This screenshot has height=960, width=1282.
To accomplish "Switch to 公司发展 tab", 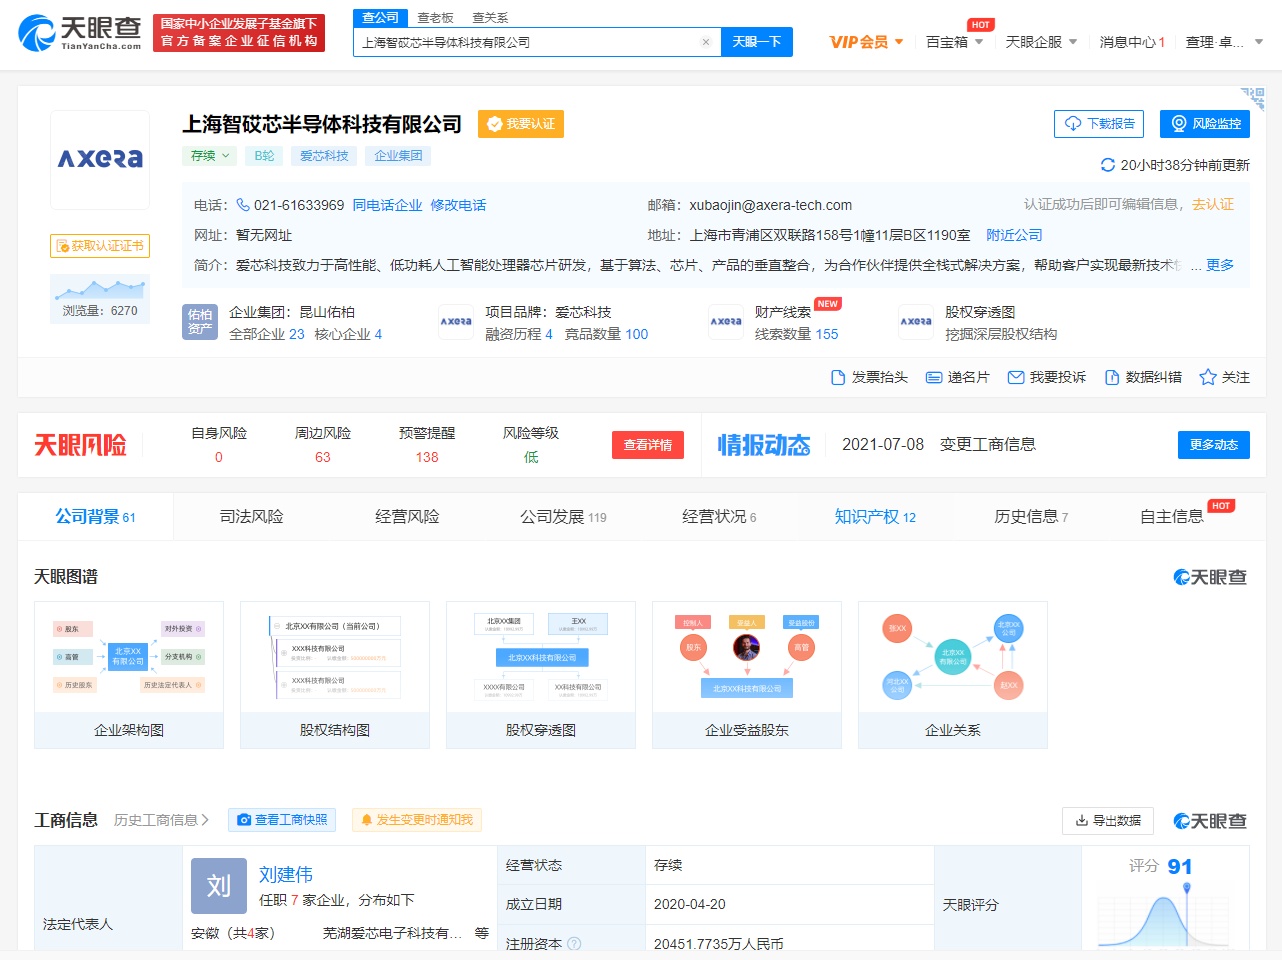I will 563,517.
